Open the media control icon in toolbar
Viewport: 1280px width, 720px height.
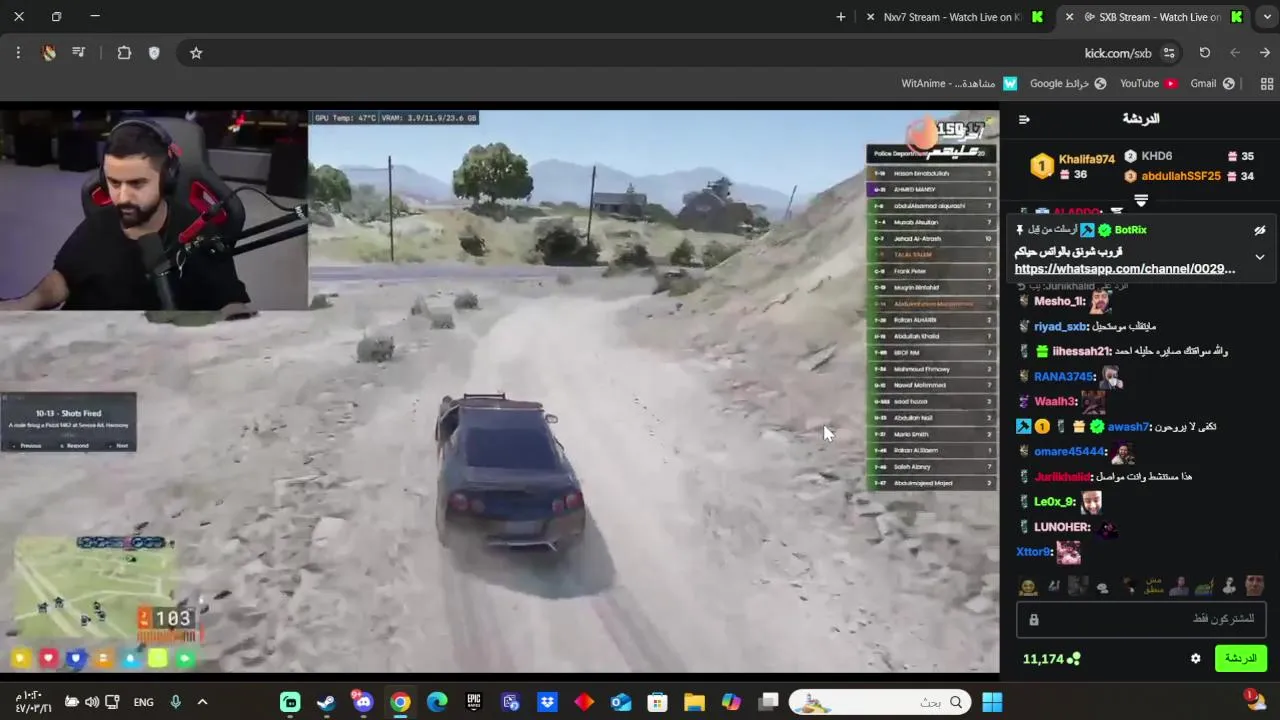pyautogui.click(x=79, y=53)
